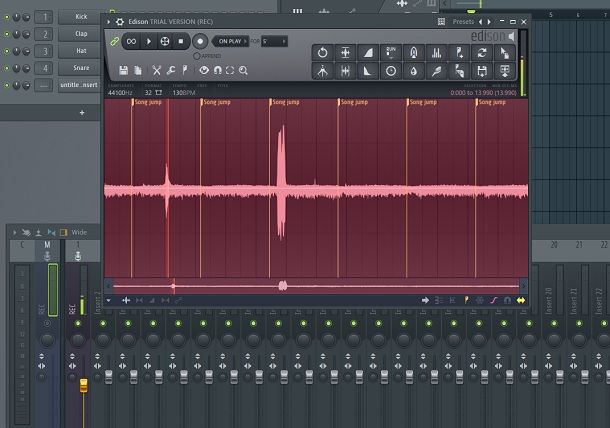Open the Edison Presets menu

click(463, 22)
